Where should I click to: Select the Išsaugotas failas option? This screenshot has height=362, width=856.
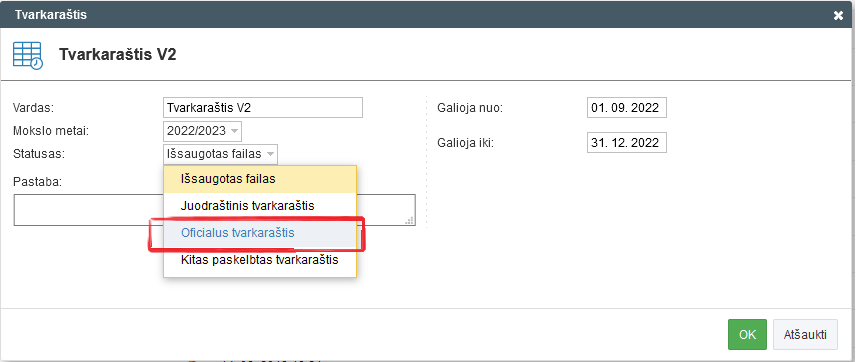[x=260, y=179]
